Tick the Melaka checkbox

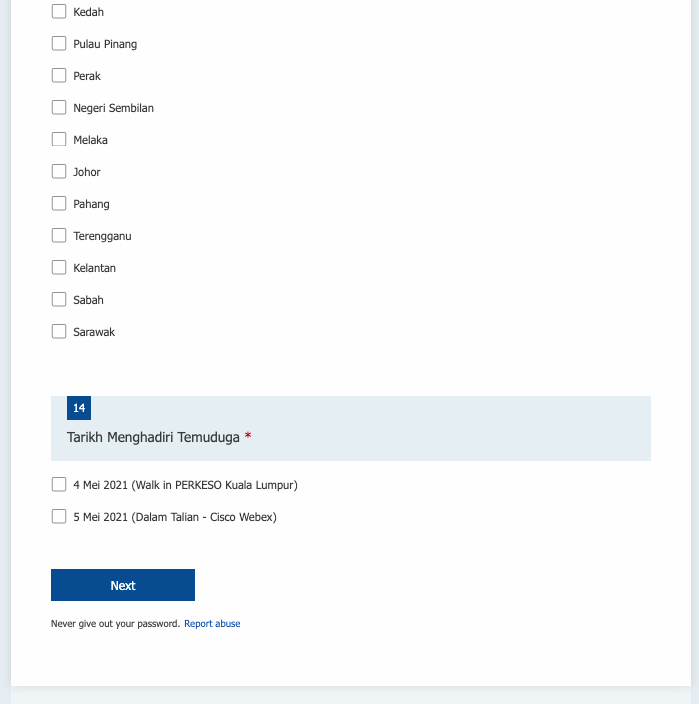coord(59,140)
